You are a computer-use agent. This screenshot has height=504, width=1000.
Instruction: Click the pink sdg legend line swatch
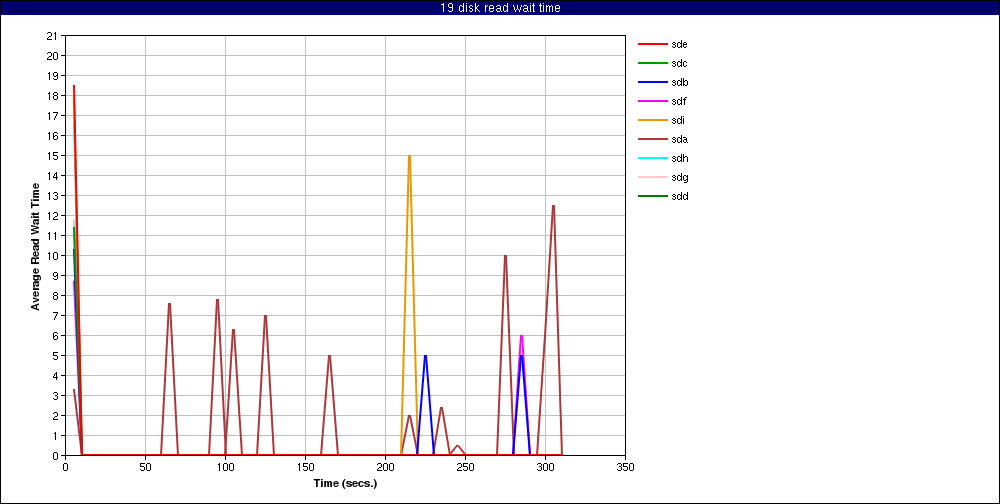(652, 177)
